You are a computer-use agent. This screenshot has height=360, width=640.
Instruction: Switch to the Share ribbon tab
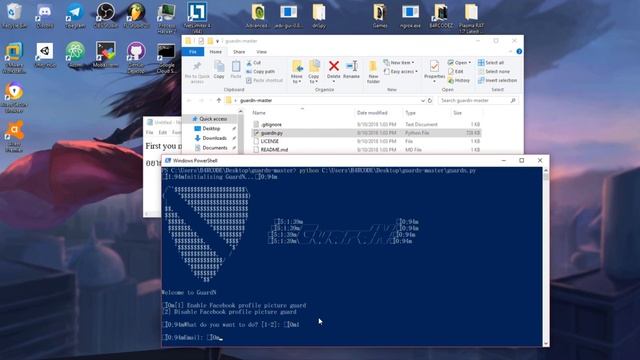tap(239, 52)
